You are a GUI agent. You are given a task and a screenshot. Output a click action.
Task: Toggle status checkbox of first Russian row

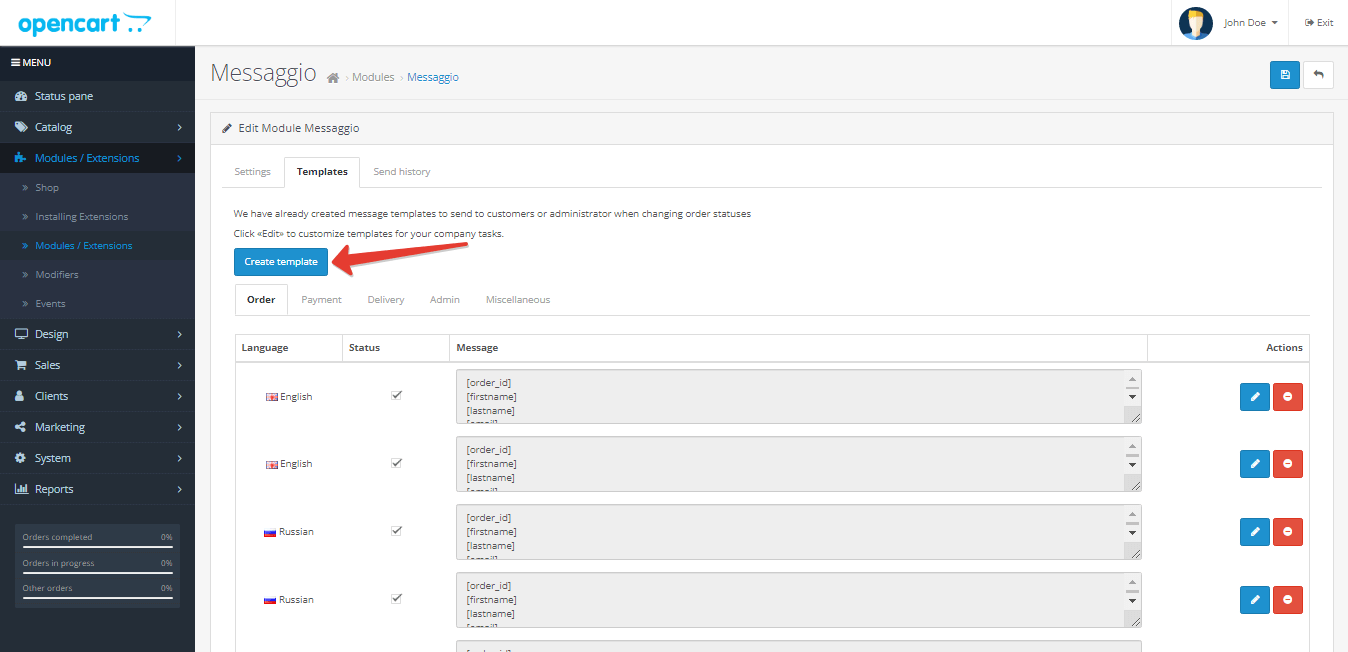(x=396, y=530)
